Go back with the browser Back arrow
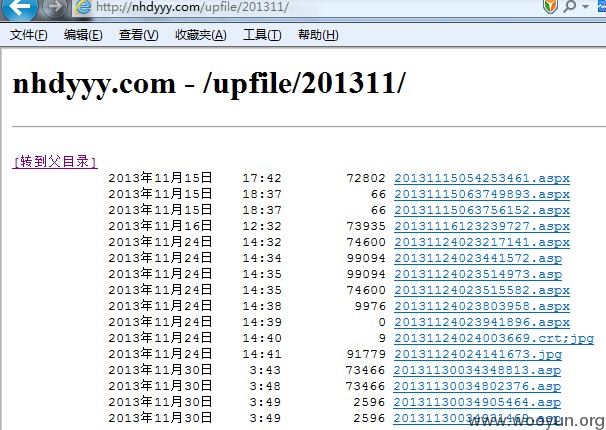The width and height of the screenshot is (606, 430). (19, 7)
